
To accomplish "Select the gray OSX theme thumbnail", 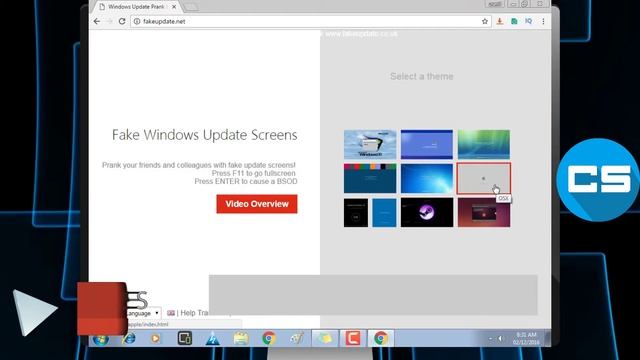I will pyautogui.click(x=484, y=178).
